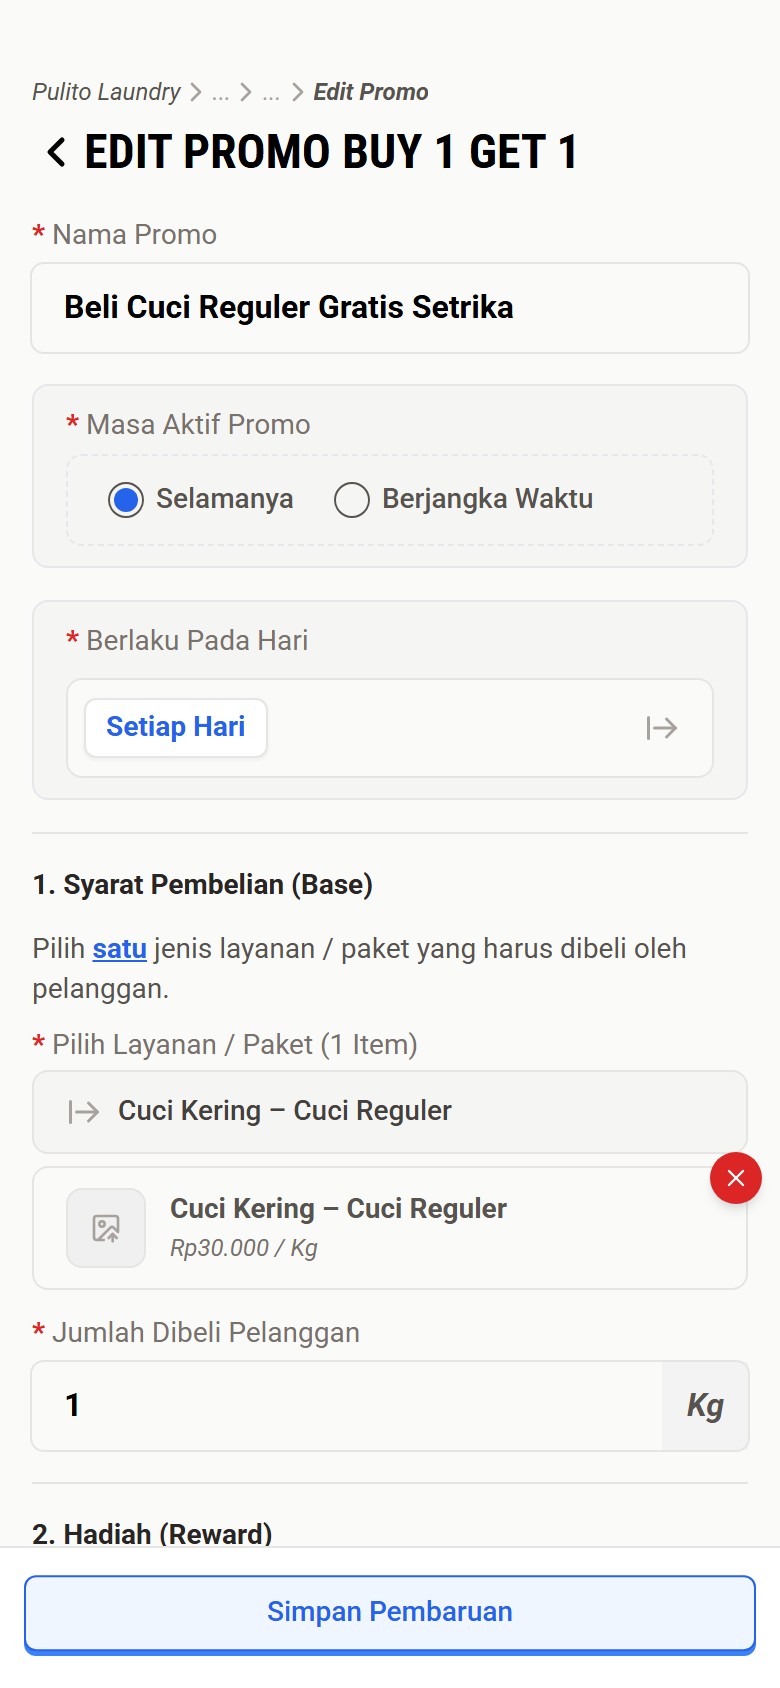Navigate to Pulito Laundry breadcrumb
This screenshot has width=780, height=1688.
pyautogui.click(x=106, y=92)
